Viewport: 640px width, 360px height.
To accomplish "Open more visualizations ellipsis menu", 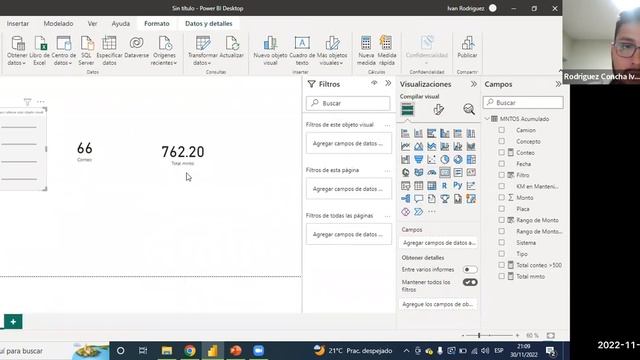I will click(x=431, y=211).
